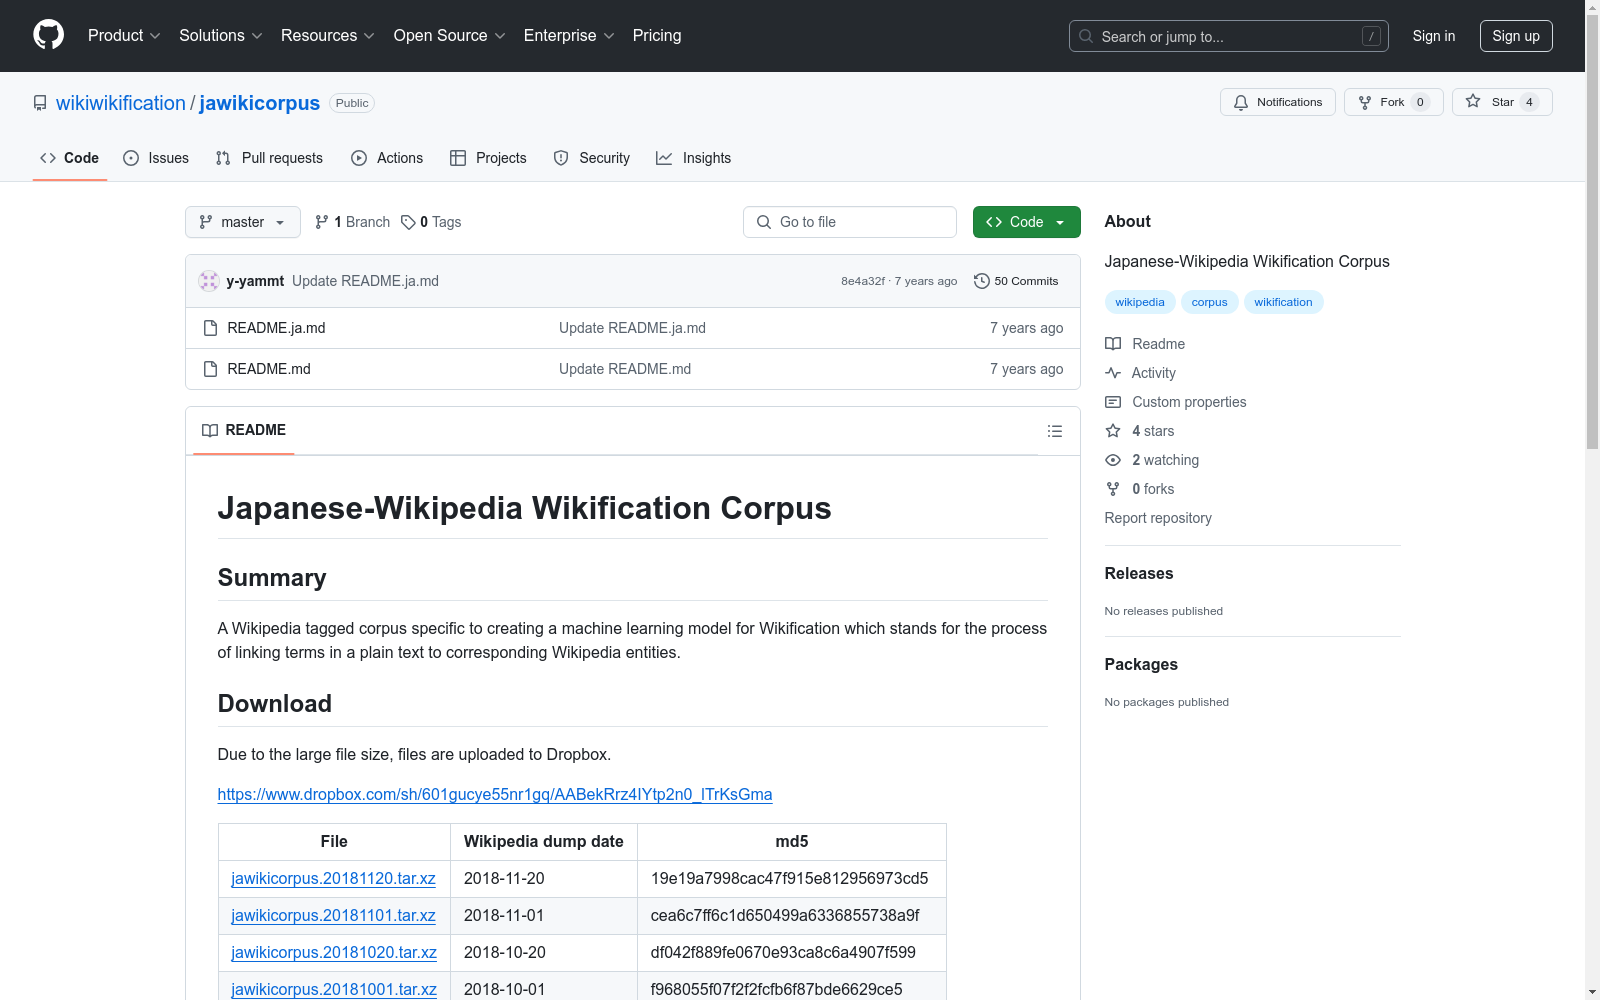This screenshot has height=1000, width=1600.
Task: Click the Search or jump to field
Action: coord(1229,36)
